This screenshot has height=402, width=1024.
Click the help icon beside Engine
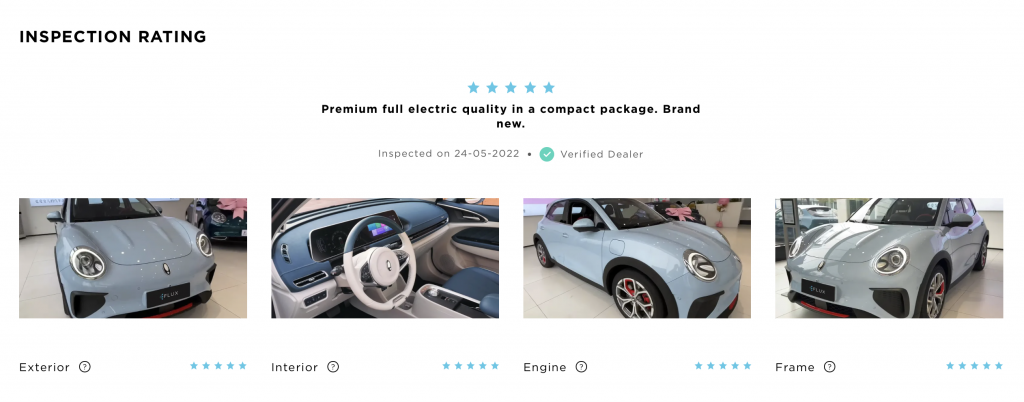tap(581, 367)
